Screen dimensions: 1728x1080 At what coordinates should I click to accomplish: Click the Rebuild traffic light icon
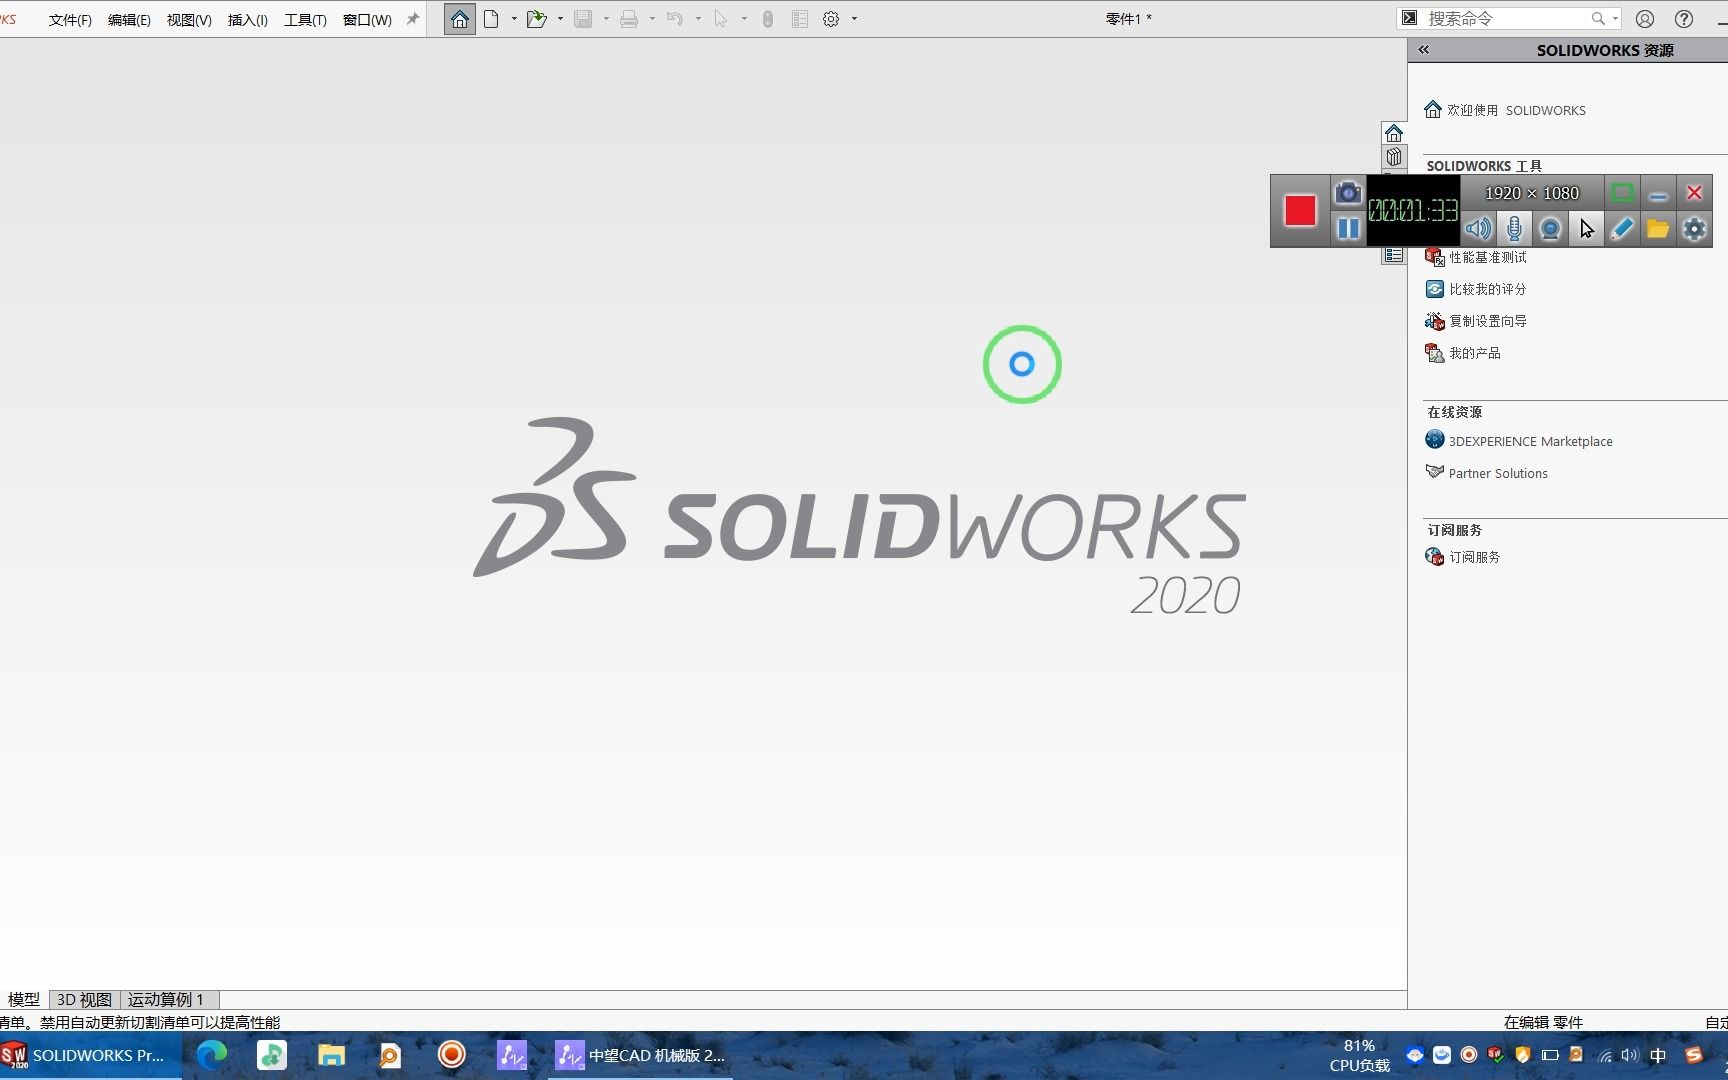point(768,19)
